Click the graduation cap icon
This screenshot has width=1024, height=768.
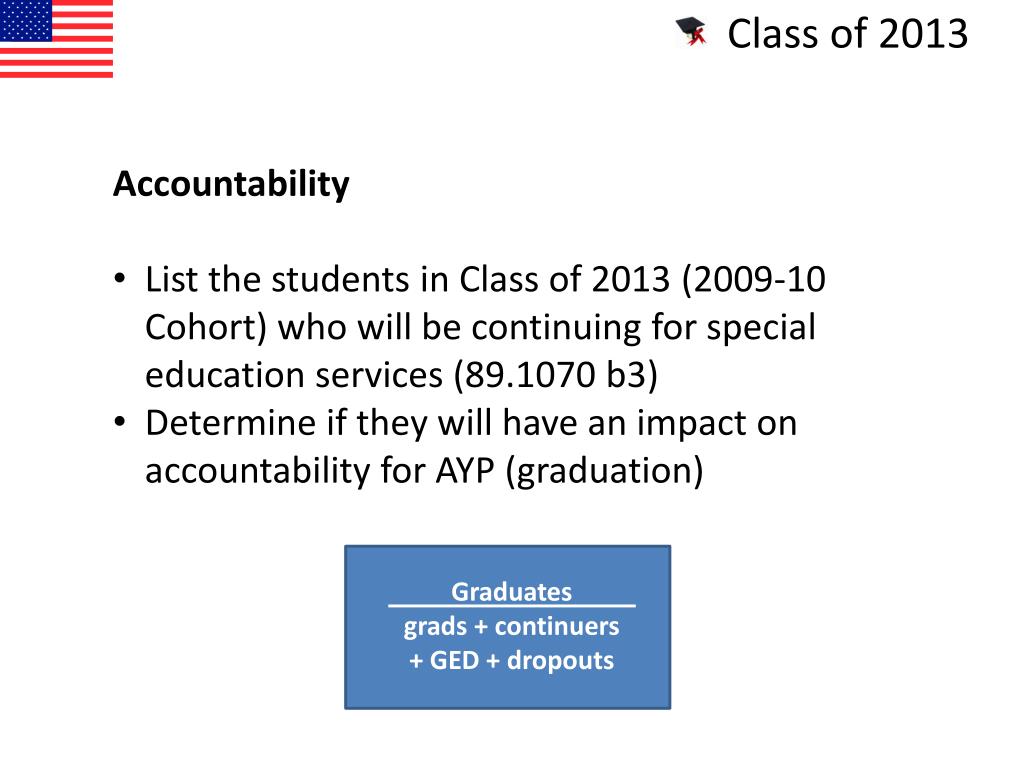pos(692,32)
